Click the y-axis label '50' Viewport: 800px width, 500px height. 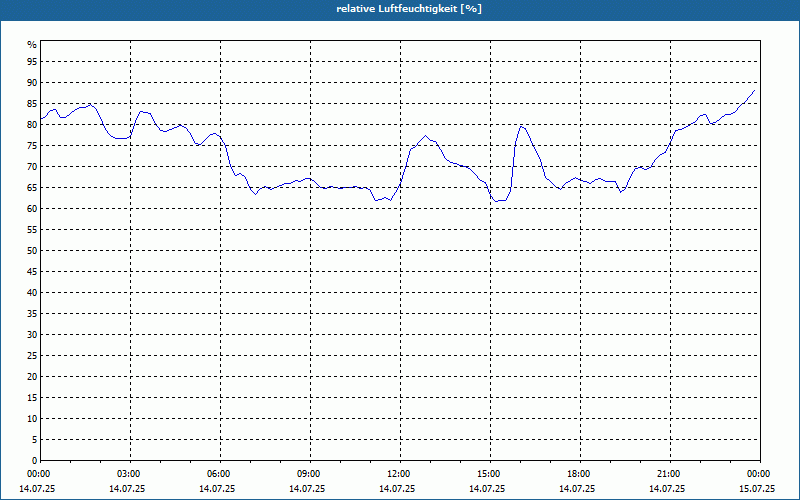(x=32, y=251)
